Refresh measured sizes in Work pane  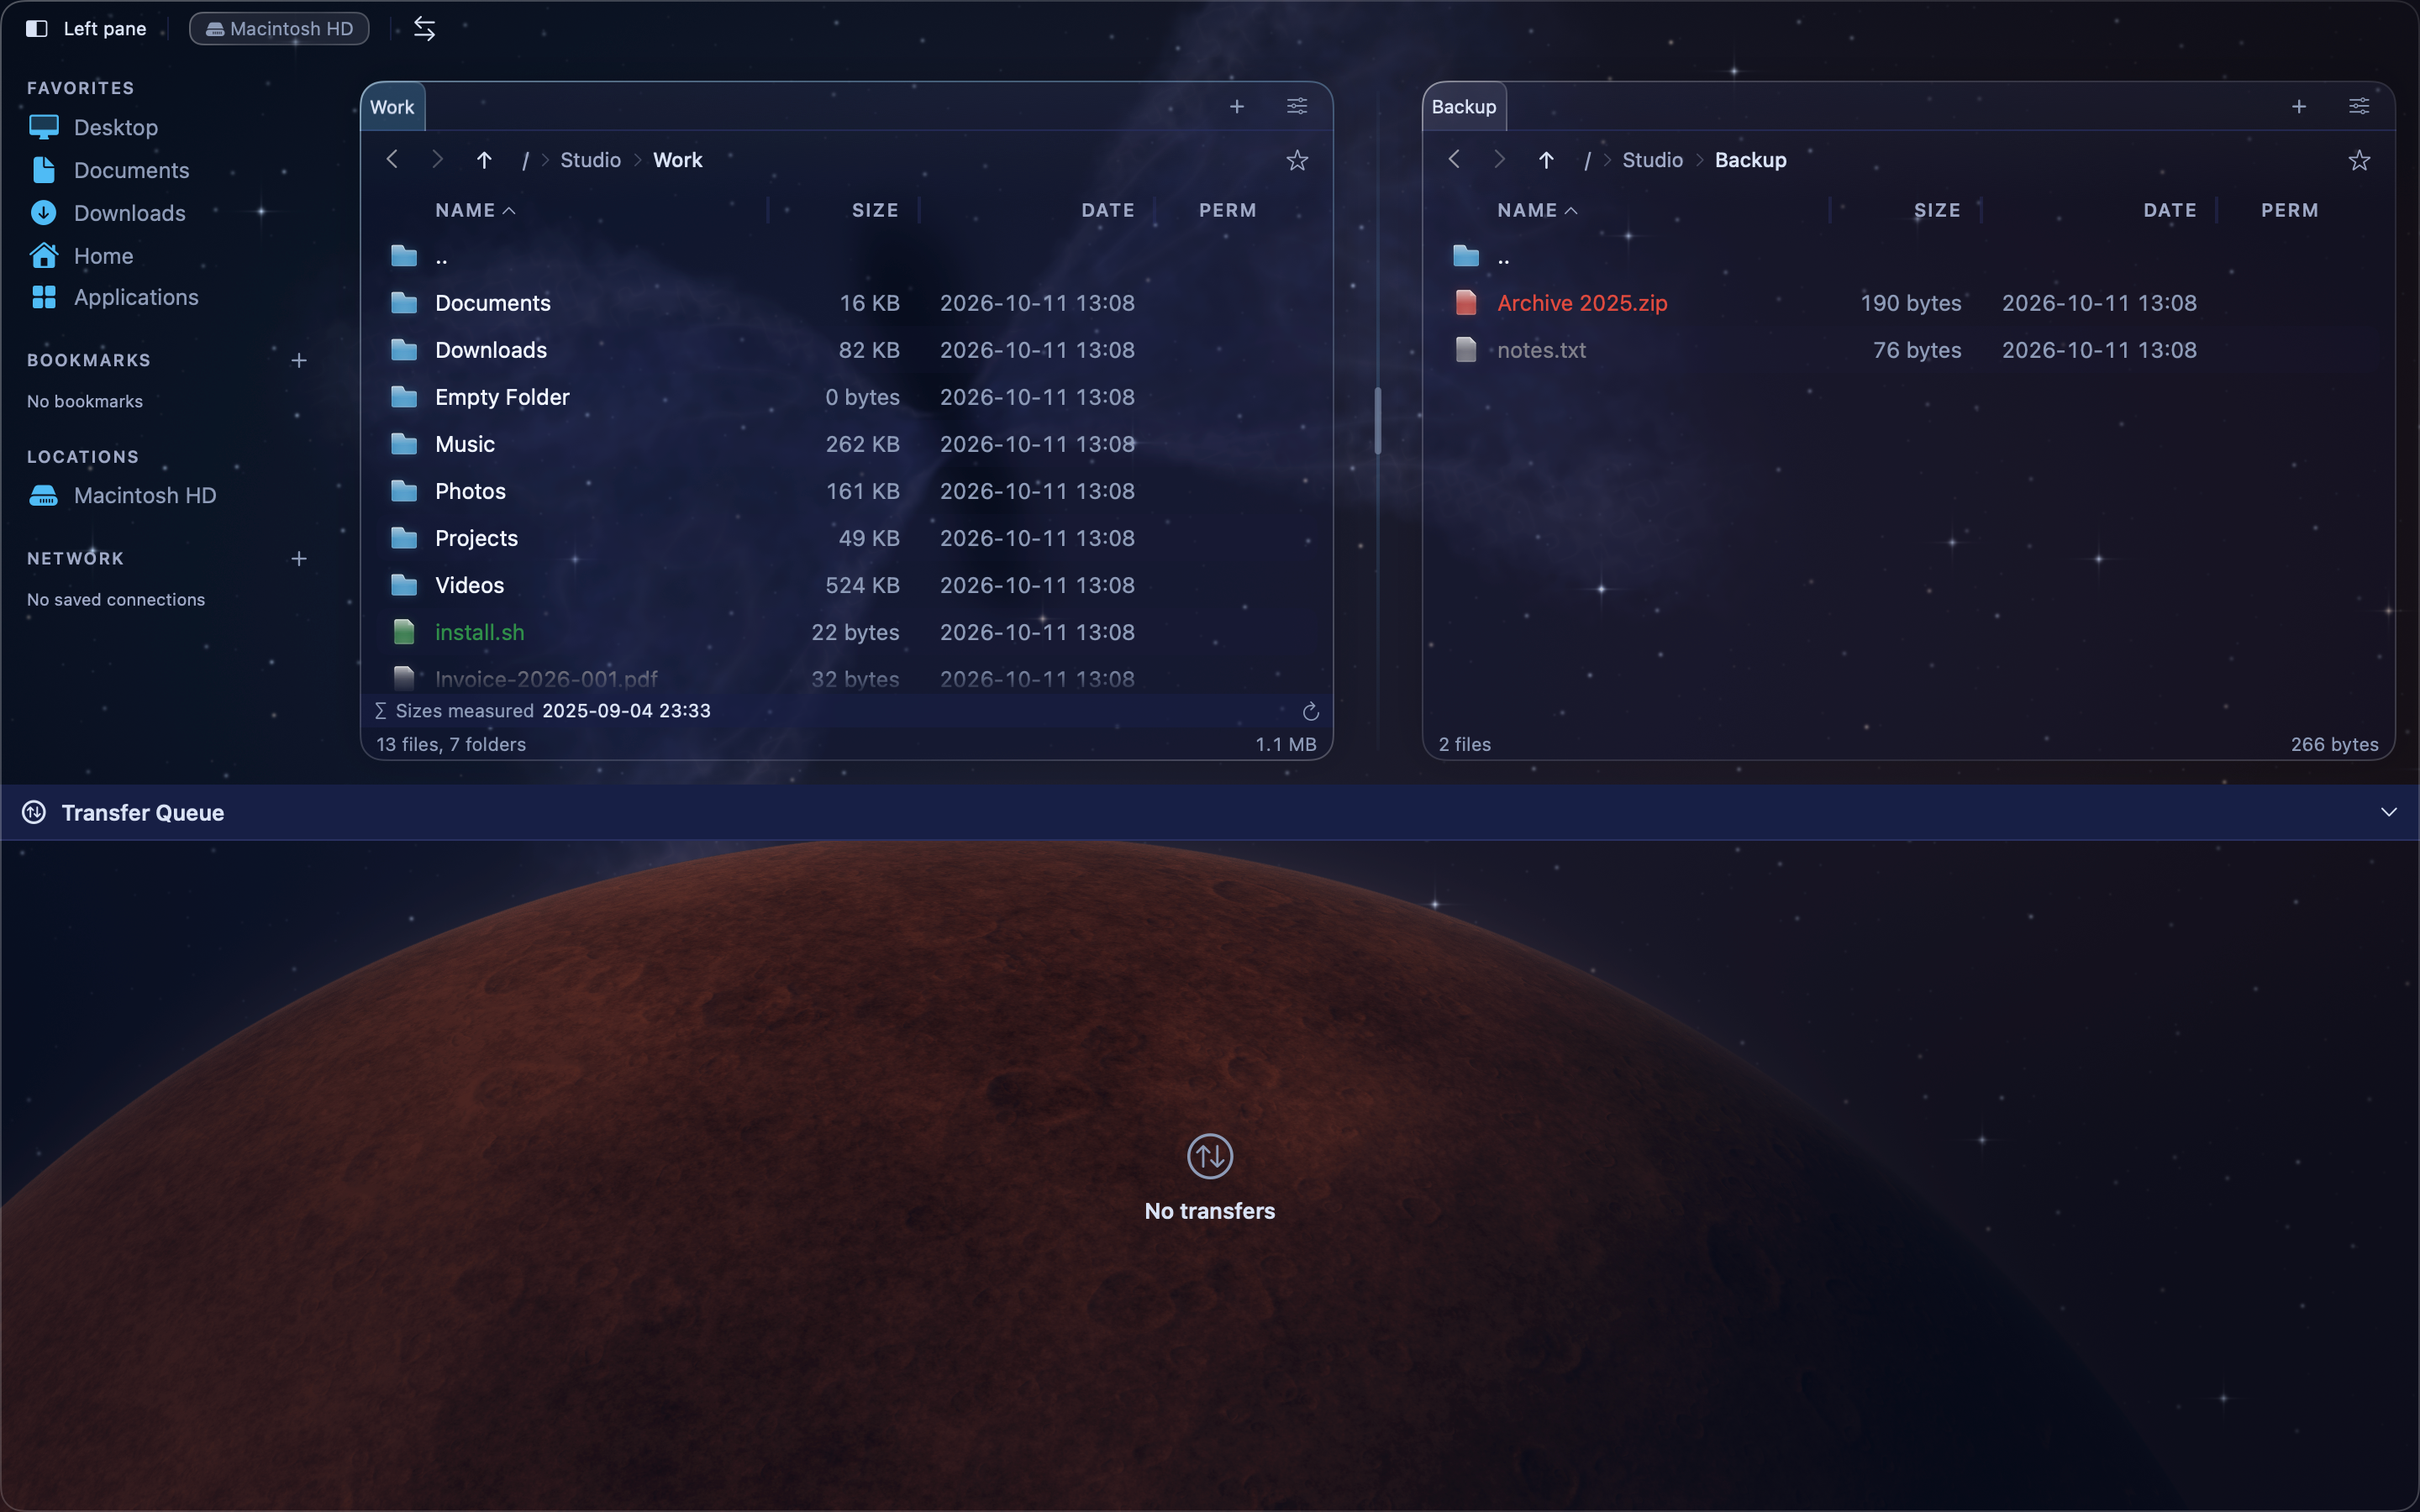(x=1310, y=711)
